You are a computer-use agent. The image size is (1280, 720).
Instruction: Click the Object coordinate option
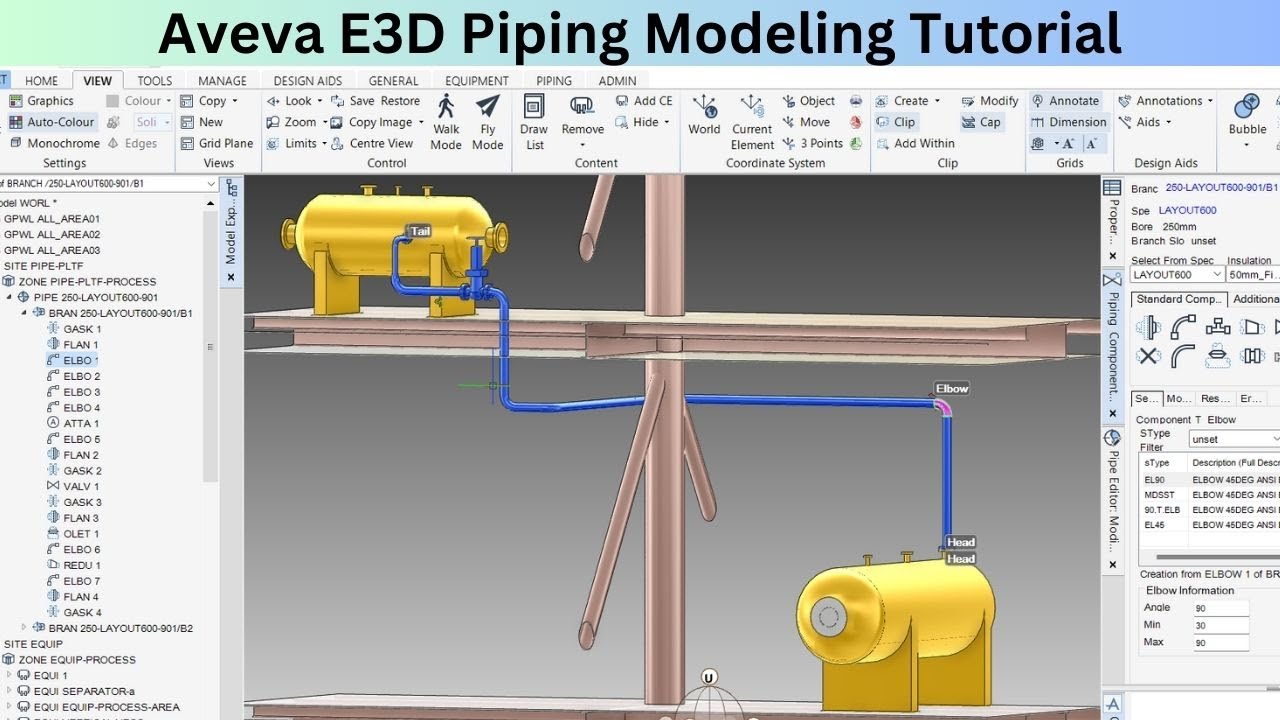[x=808, y=101]
